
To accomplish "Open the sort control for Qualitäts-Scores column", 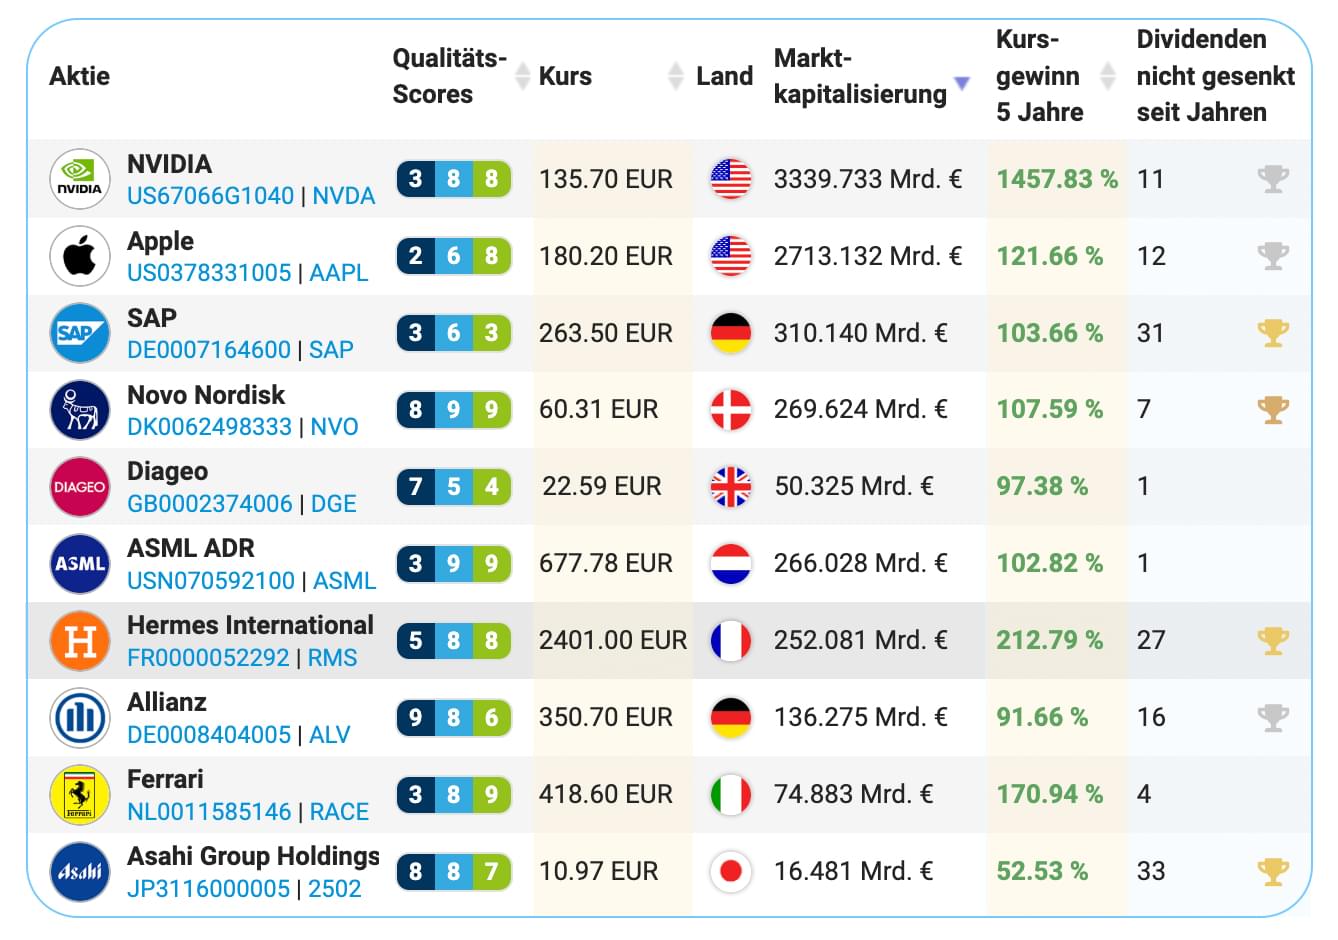I will click(523, 75).
